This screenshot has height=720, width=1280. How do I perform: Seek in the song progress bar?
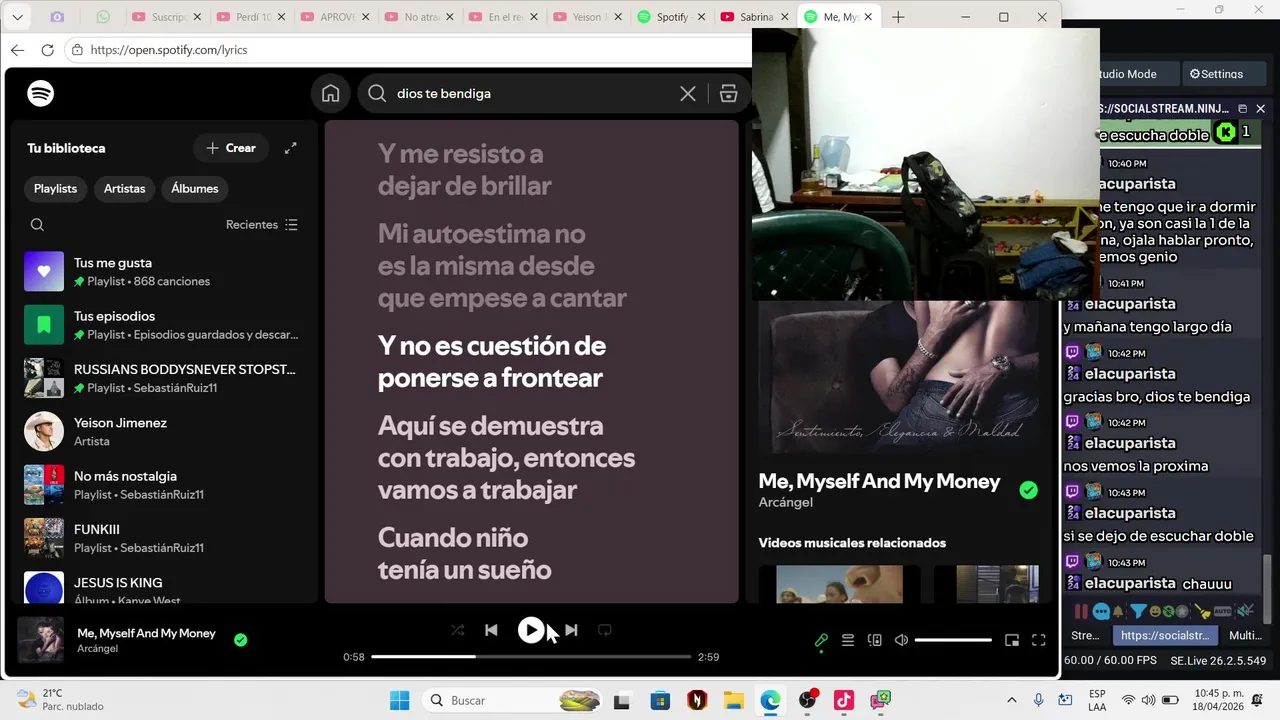(x=531, y=657)
